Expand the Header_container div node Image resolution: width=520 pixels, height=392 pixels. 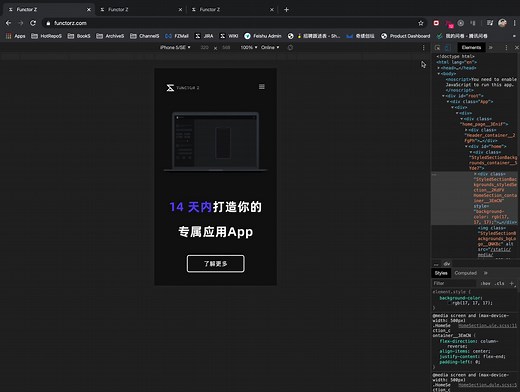pyautogui.click(x=466, y=130)
